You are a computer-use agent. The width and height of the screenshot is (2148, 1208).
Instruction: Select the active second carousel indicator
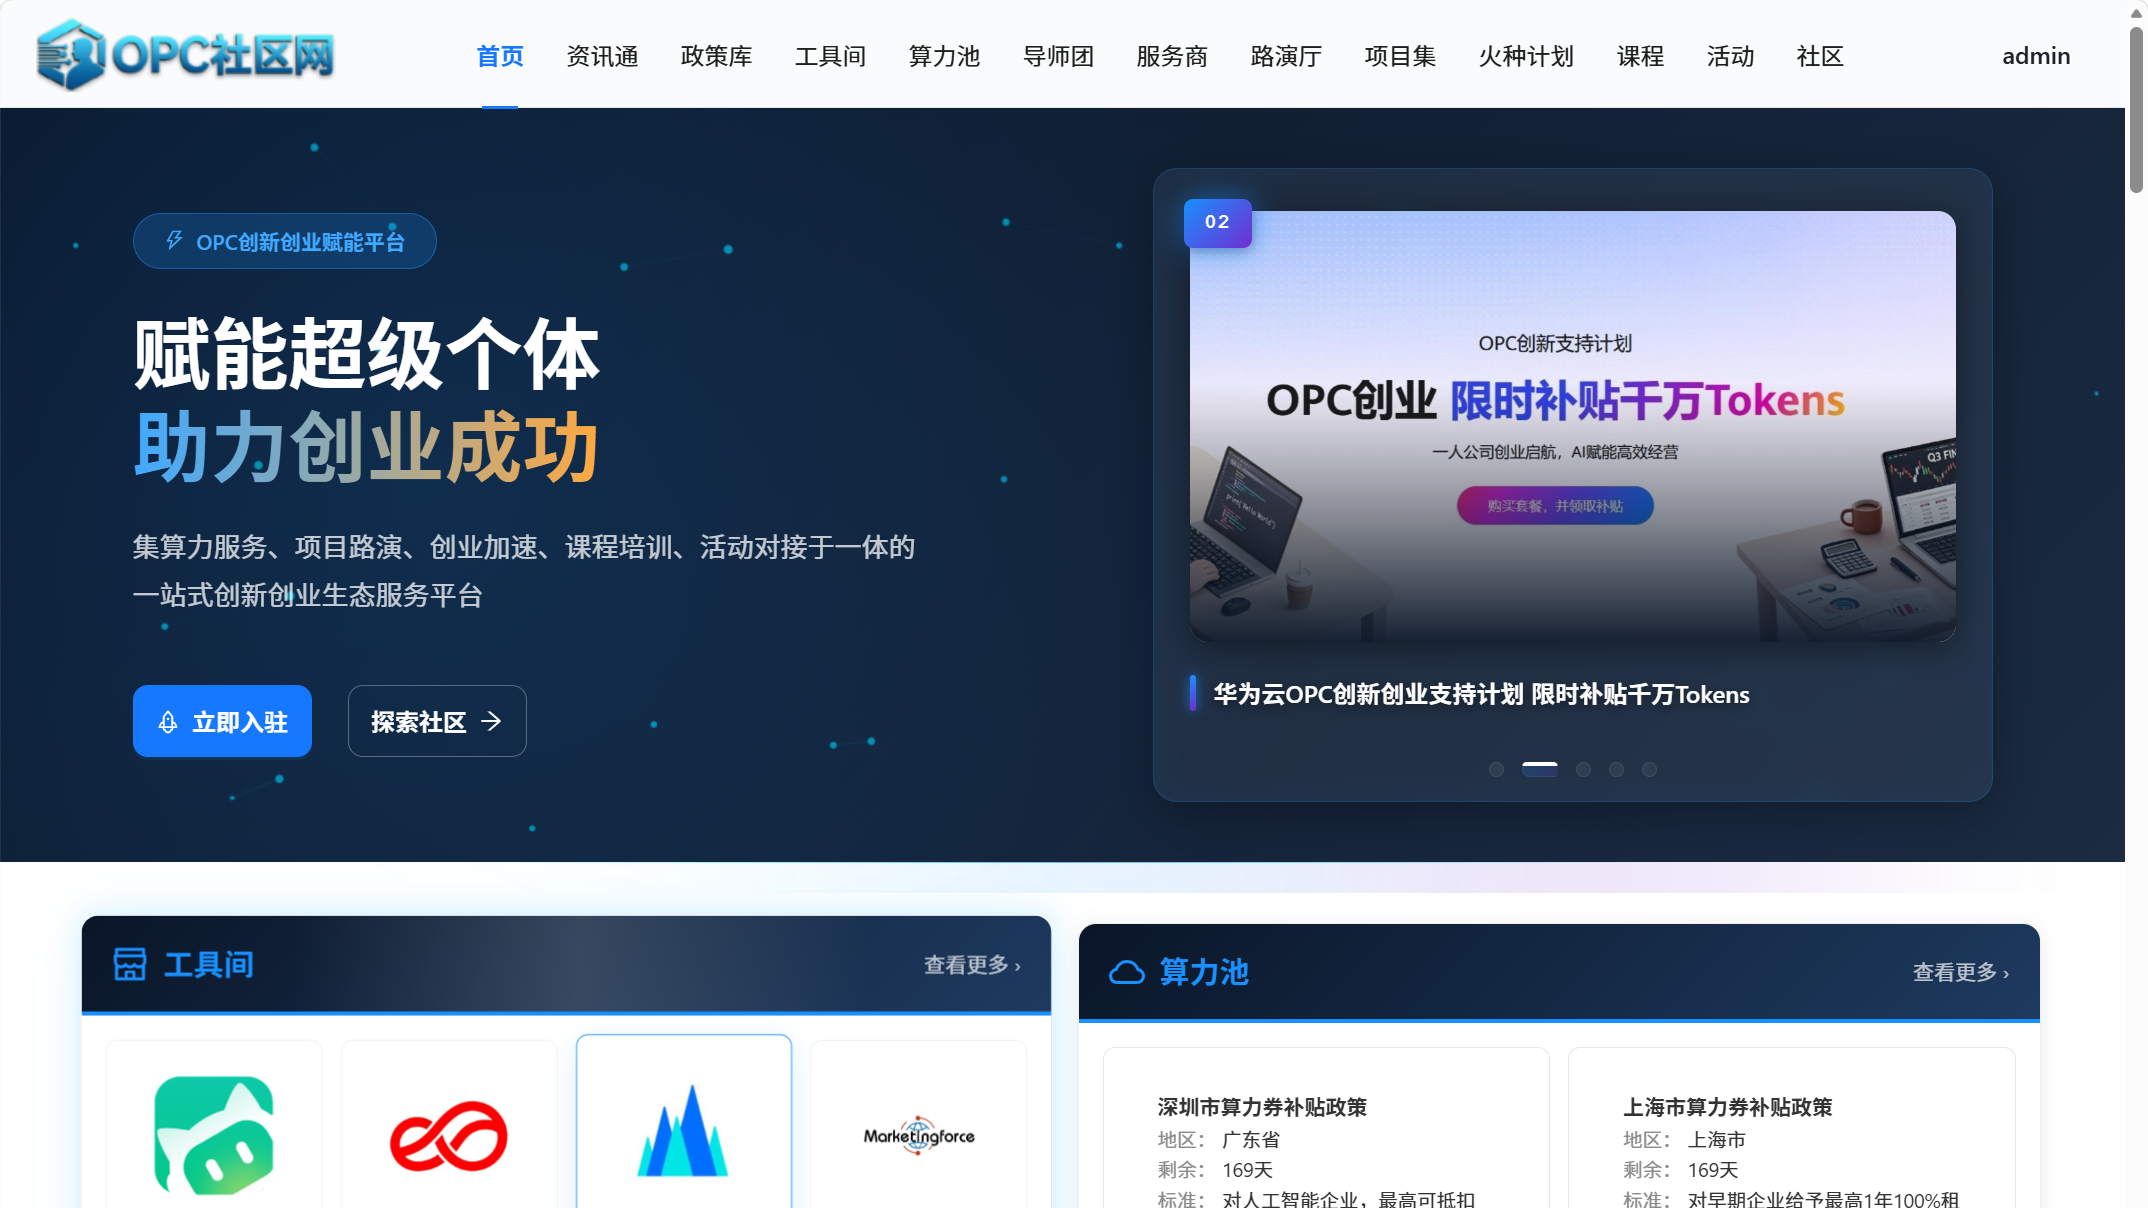click(x=1540, y=768)
